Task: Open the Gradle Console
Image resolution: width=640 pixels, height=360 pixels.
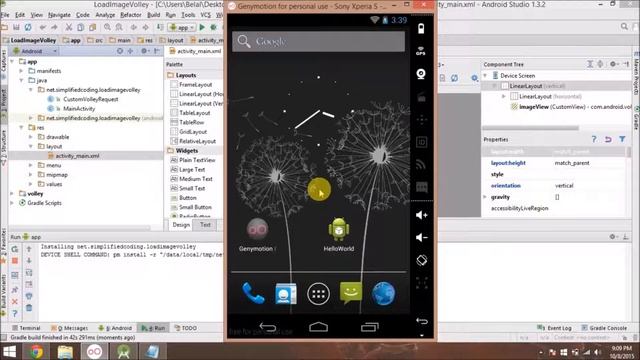Action: pos(604,328)
